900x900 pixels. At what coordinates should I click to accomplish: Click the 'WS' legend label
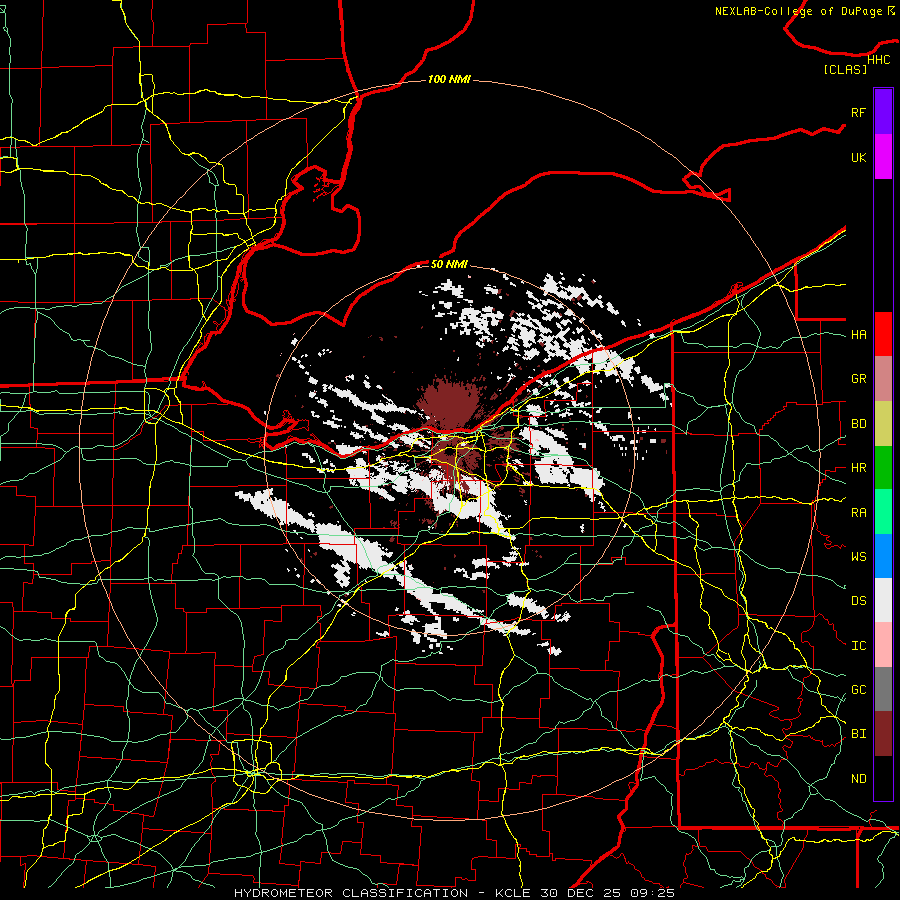point(859,557)
